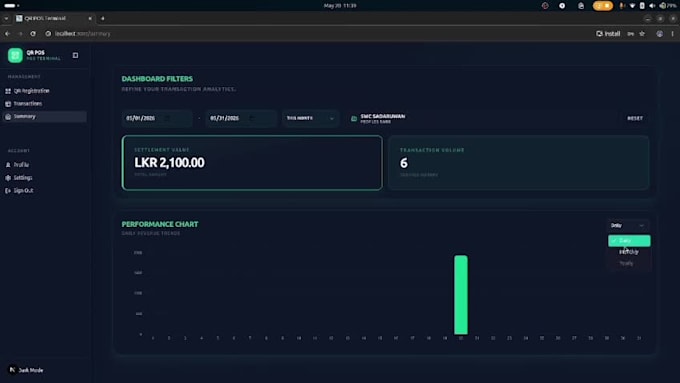Select the Yearly option in the list
This screenshot has height=383, width=680.
point(629,263)
